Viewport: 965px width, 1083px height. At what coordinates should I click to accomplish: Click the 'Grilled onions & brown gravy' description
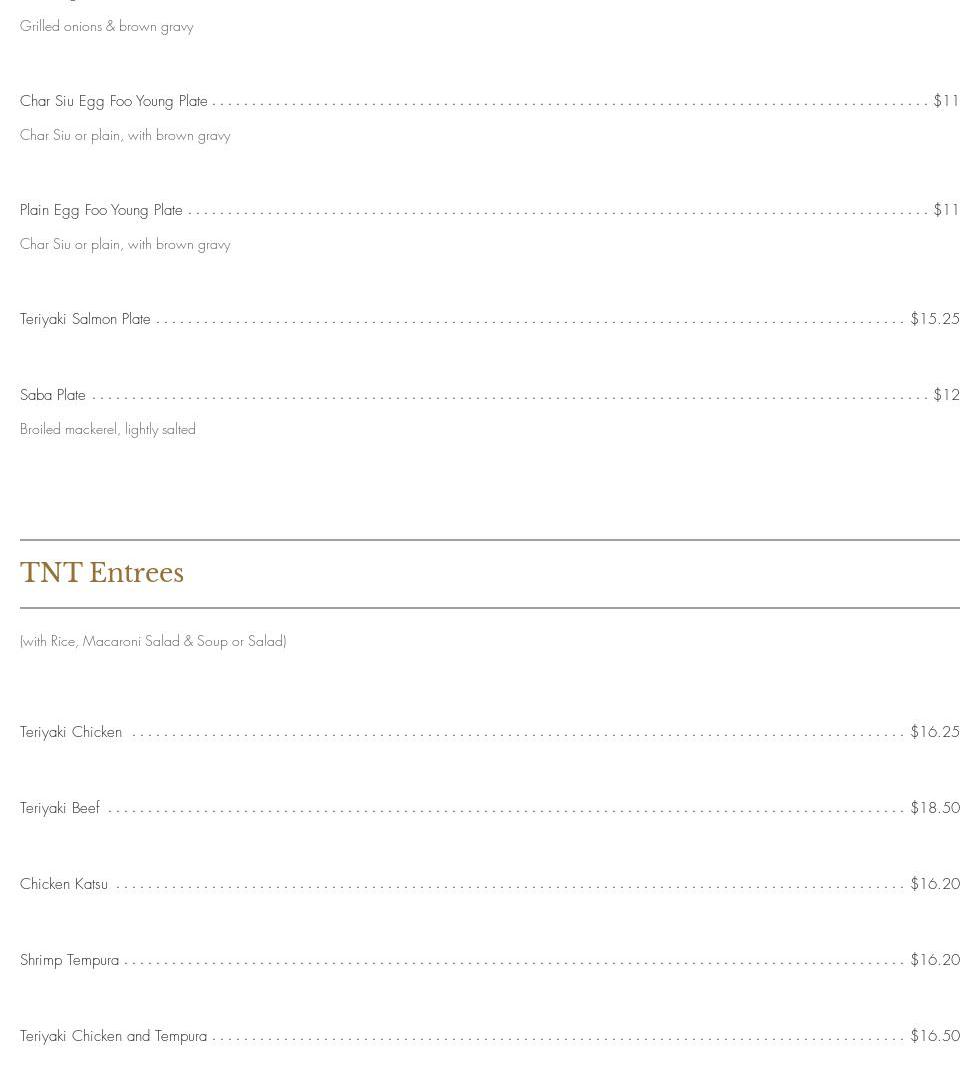point(107,26)
